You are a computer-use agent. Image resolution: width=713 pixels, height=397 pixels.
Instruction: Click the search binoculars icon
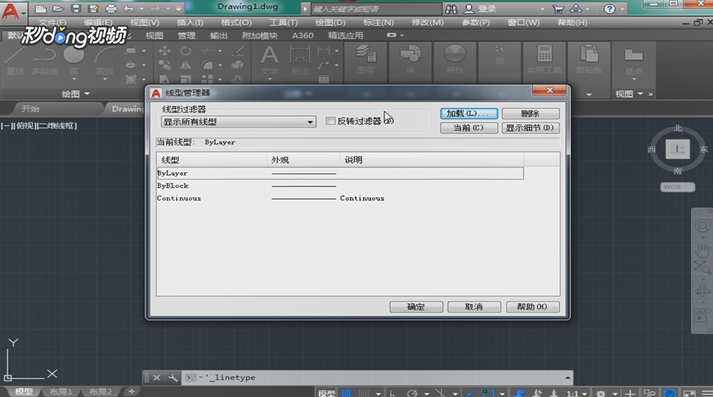tap(451, 9)
